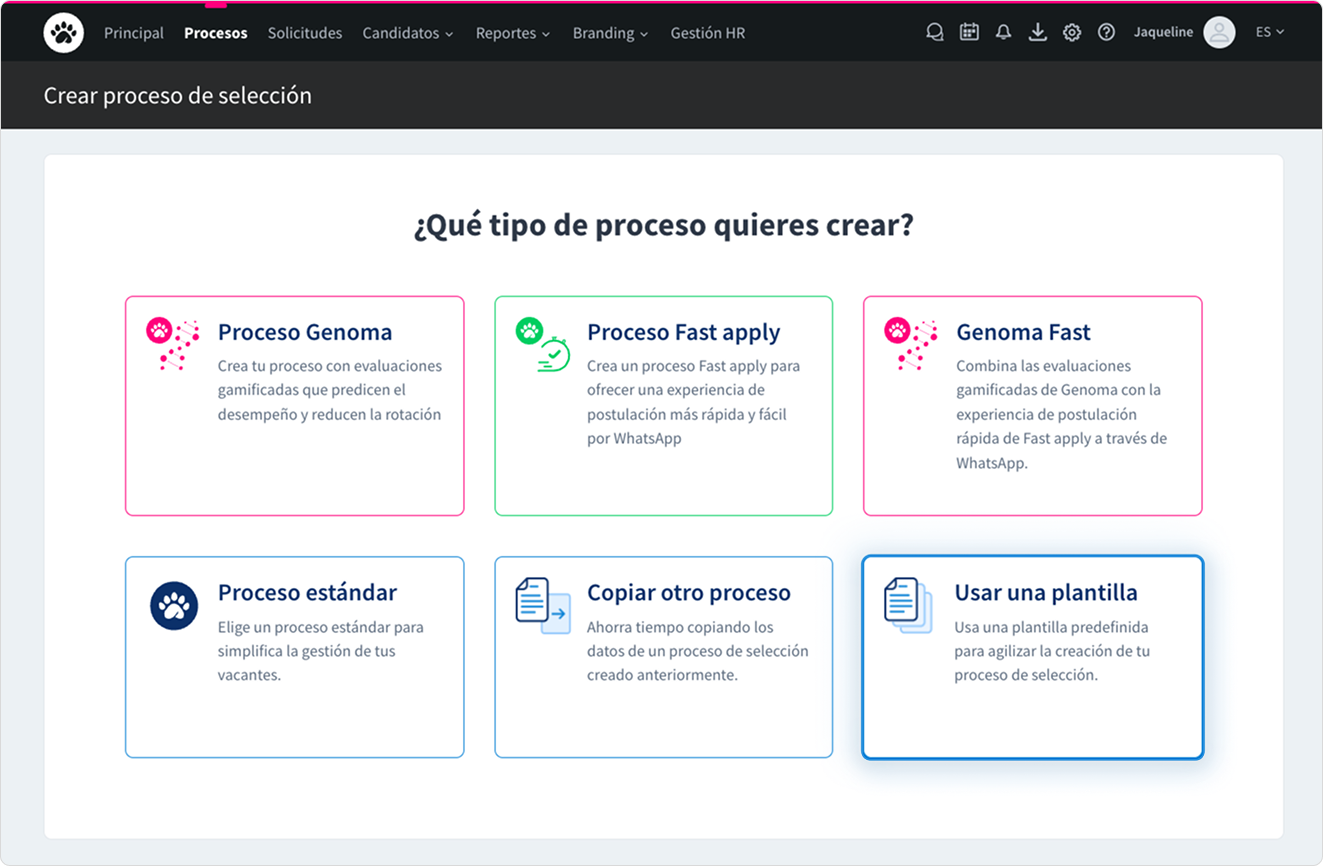Open the ES language selector
The height and width of the screenshot is (866, 1323).
click(x=1269, y=33)
